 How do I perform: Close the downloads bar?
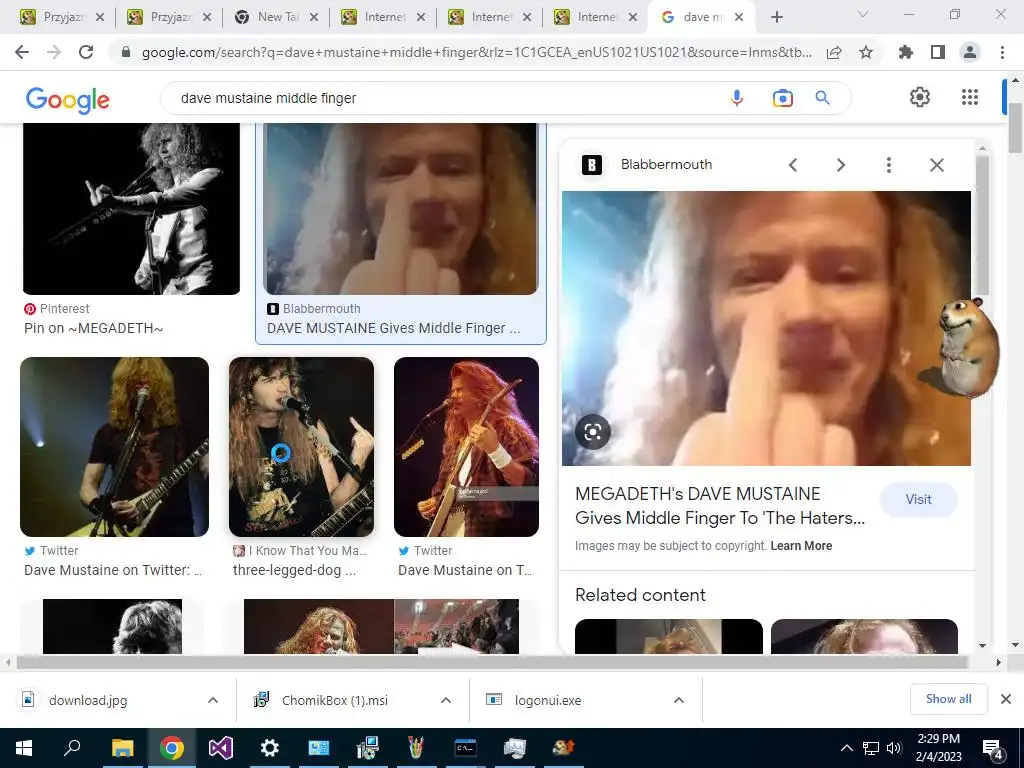(1006, 699)
